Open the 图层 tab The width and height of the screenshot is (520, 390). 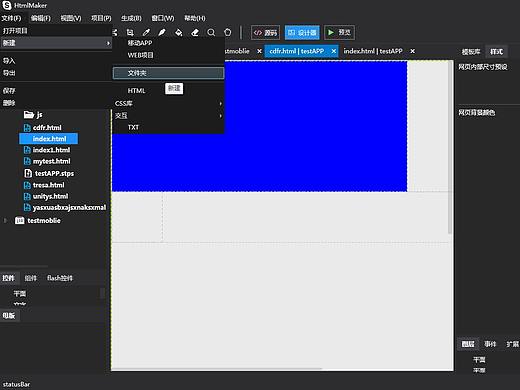point(468,344)
